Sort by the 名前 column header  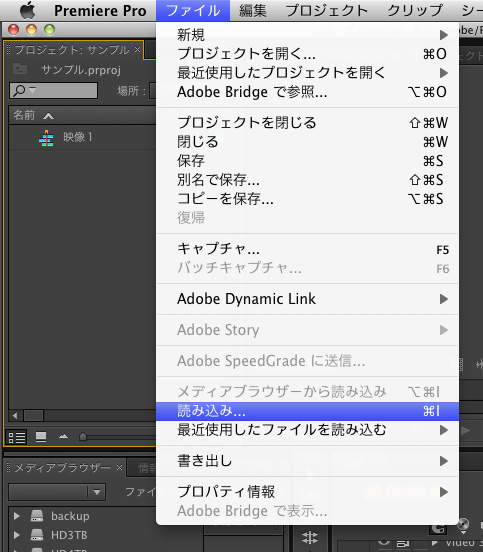[x=24, y=115]
